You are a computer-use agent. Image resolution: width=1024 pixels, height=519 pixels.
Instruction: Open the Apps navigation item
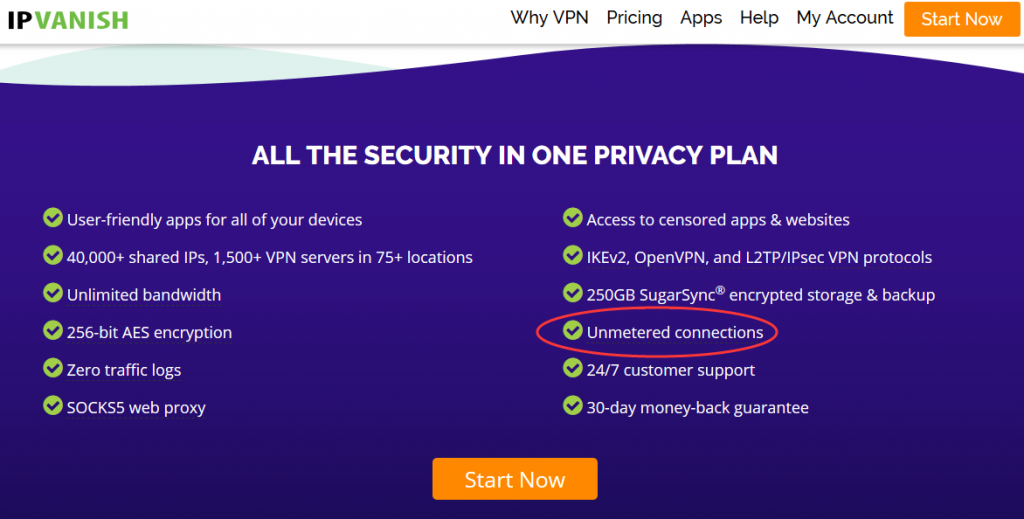(x=701, y=18)
